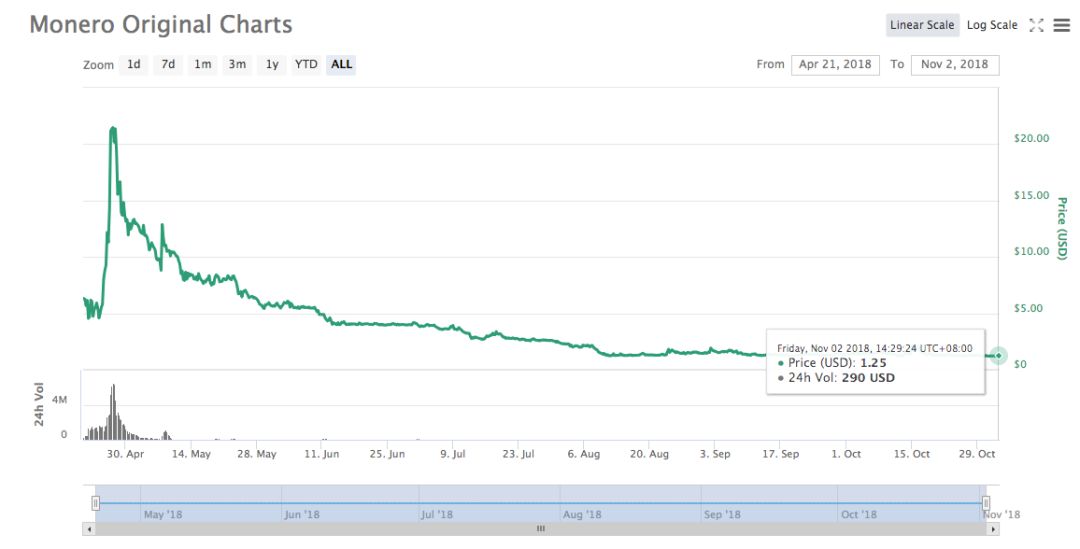Select the ALL zoom range
The height and width of the screenshot is (549, 1080).
(341, 64)
